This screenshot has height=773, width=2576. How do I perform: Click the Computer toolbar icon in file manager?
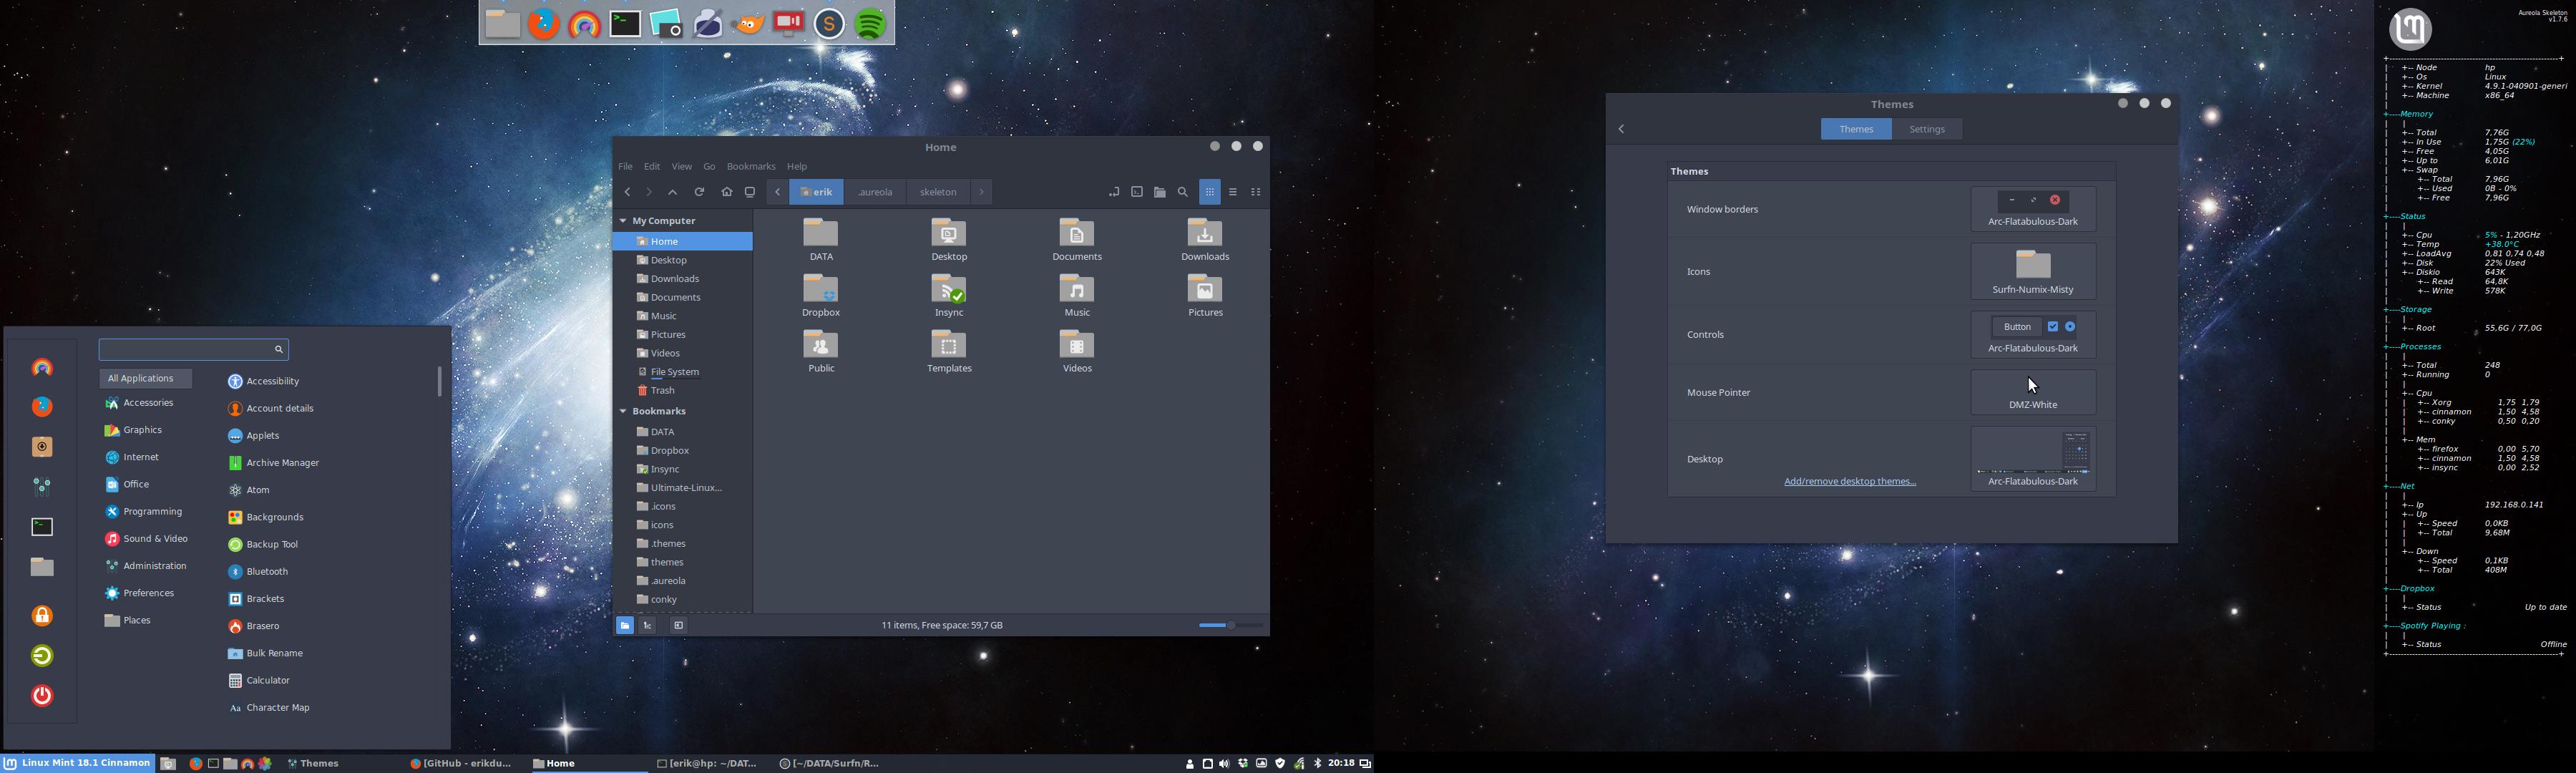750,192
